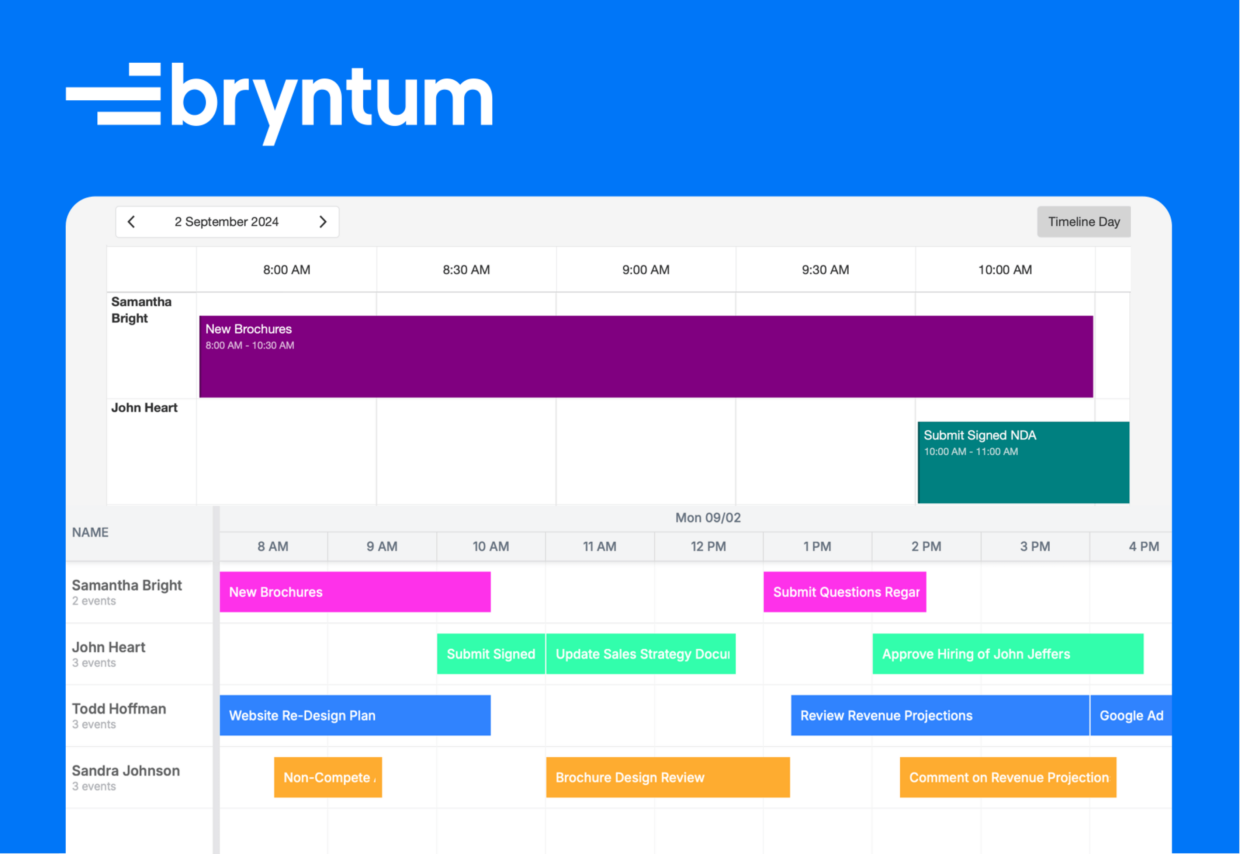Click the Mon 09/02 date header
The width and height of the screenshot is (1240, 854).
point(708,518)
